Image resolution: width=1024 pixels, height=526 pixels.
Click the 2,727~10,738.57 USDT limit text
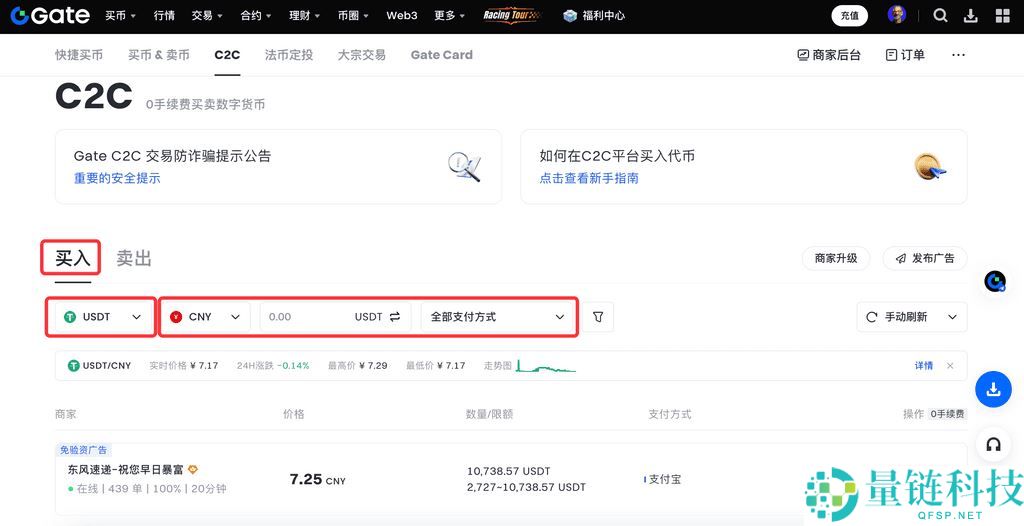[526, 487]
